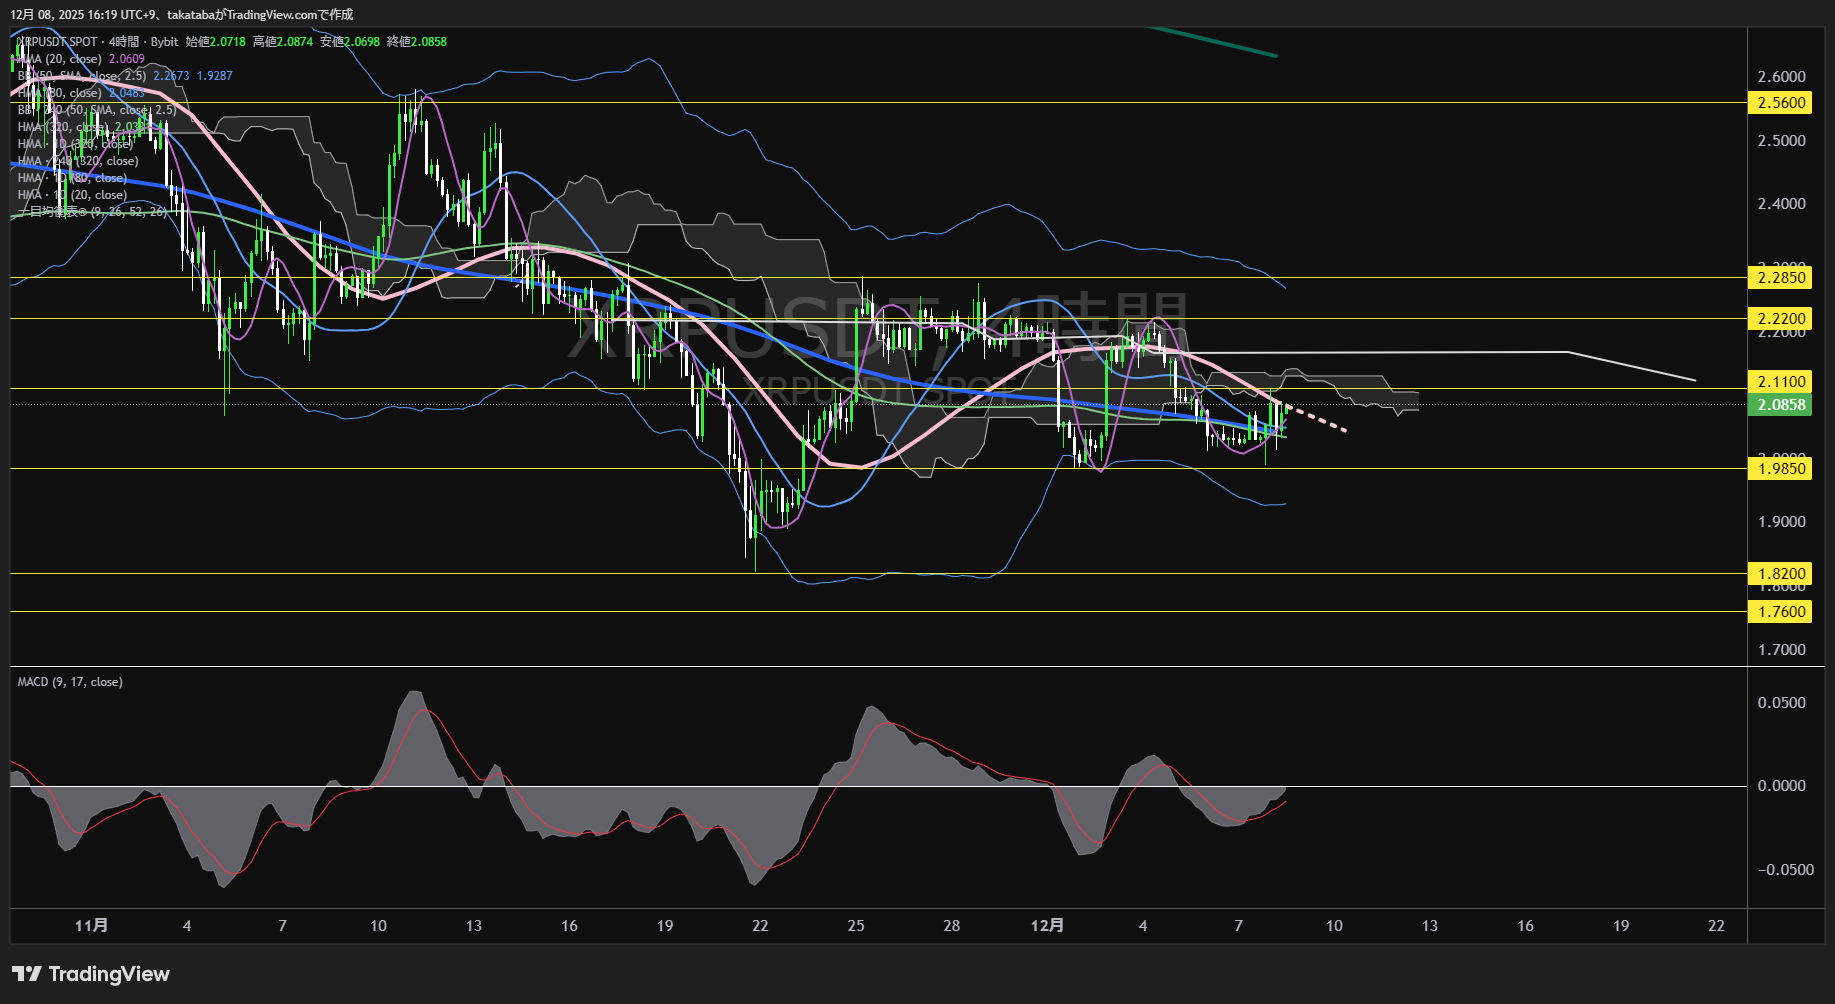Select the 1.8200 price label on the axis
1835x1004 pixels.
click(1780, 574)
